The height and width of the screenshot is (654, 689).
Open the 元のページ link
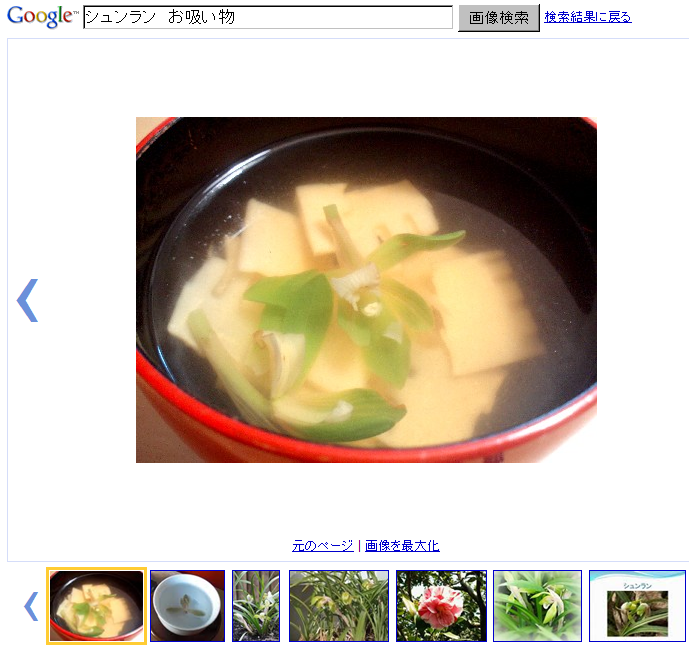[x=323, y=545]
